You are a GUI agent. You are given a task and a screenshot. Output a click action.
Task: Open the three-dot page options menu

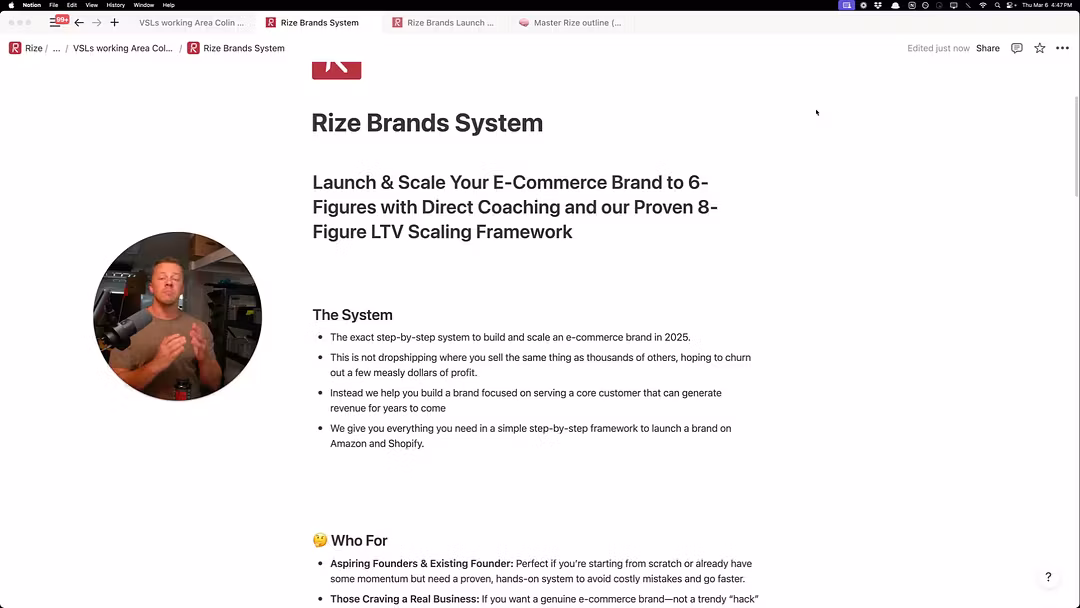(x=1062, y=48)
